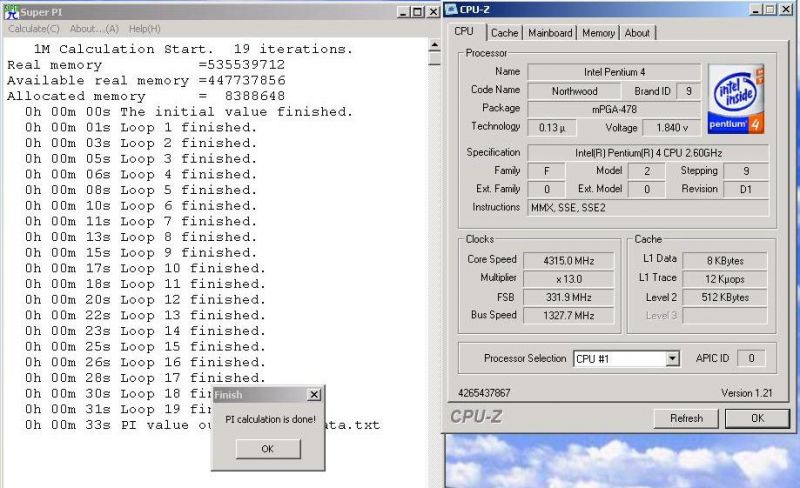Viewport: 800px width, 488px height.
Task: Click the Bus Speed value '1327.7 MHz'
Action: [x=568, y=316]
